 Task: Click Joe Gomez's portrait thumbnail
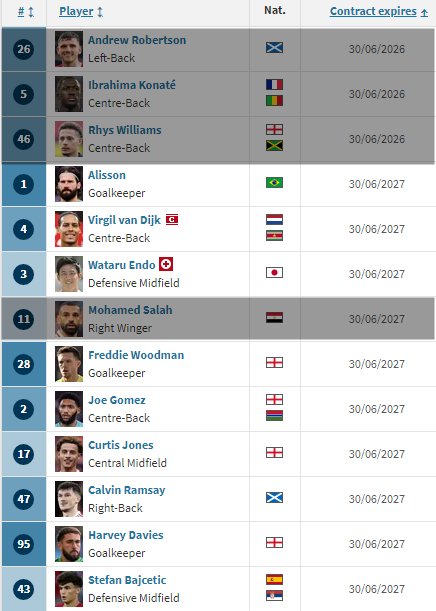69,409
